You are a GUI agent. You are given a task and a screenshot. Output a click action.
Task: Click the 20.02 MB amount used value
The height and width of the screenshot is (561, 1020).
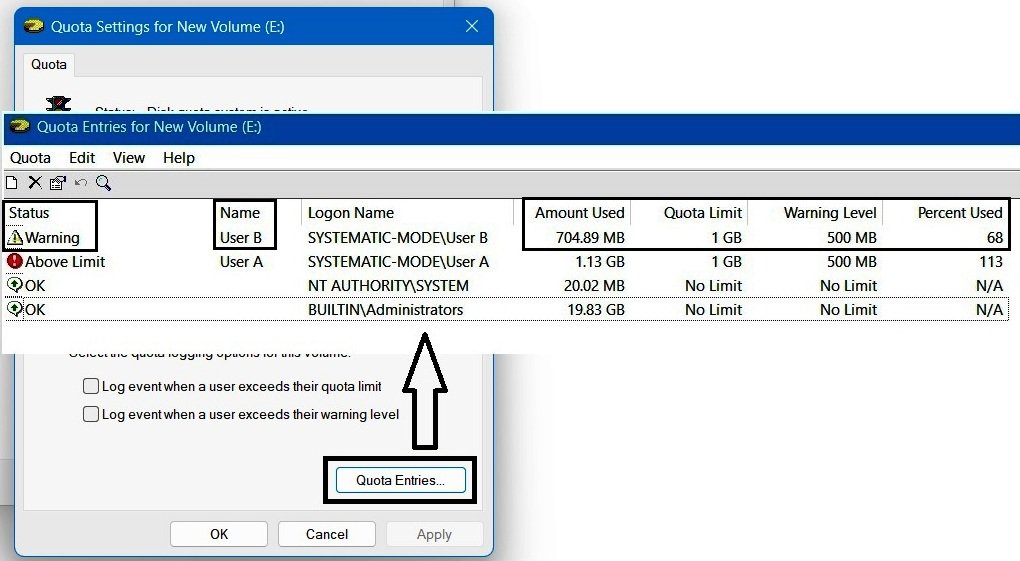[594, 286]
